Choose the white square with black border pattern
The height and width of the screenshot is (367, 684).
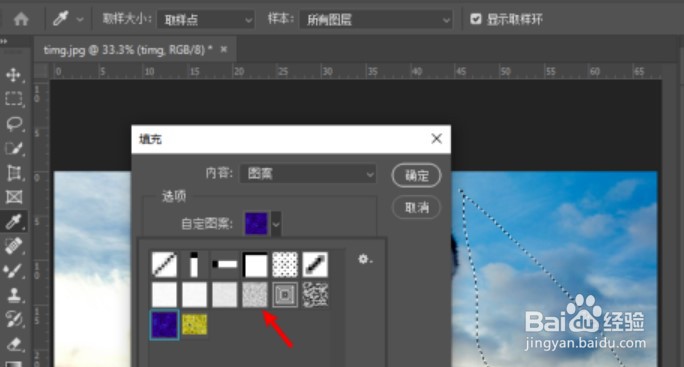(255, 264)
